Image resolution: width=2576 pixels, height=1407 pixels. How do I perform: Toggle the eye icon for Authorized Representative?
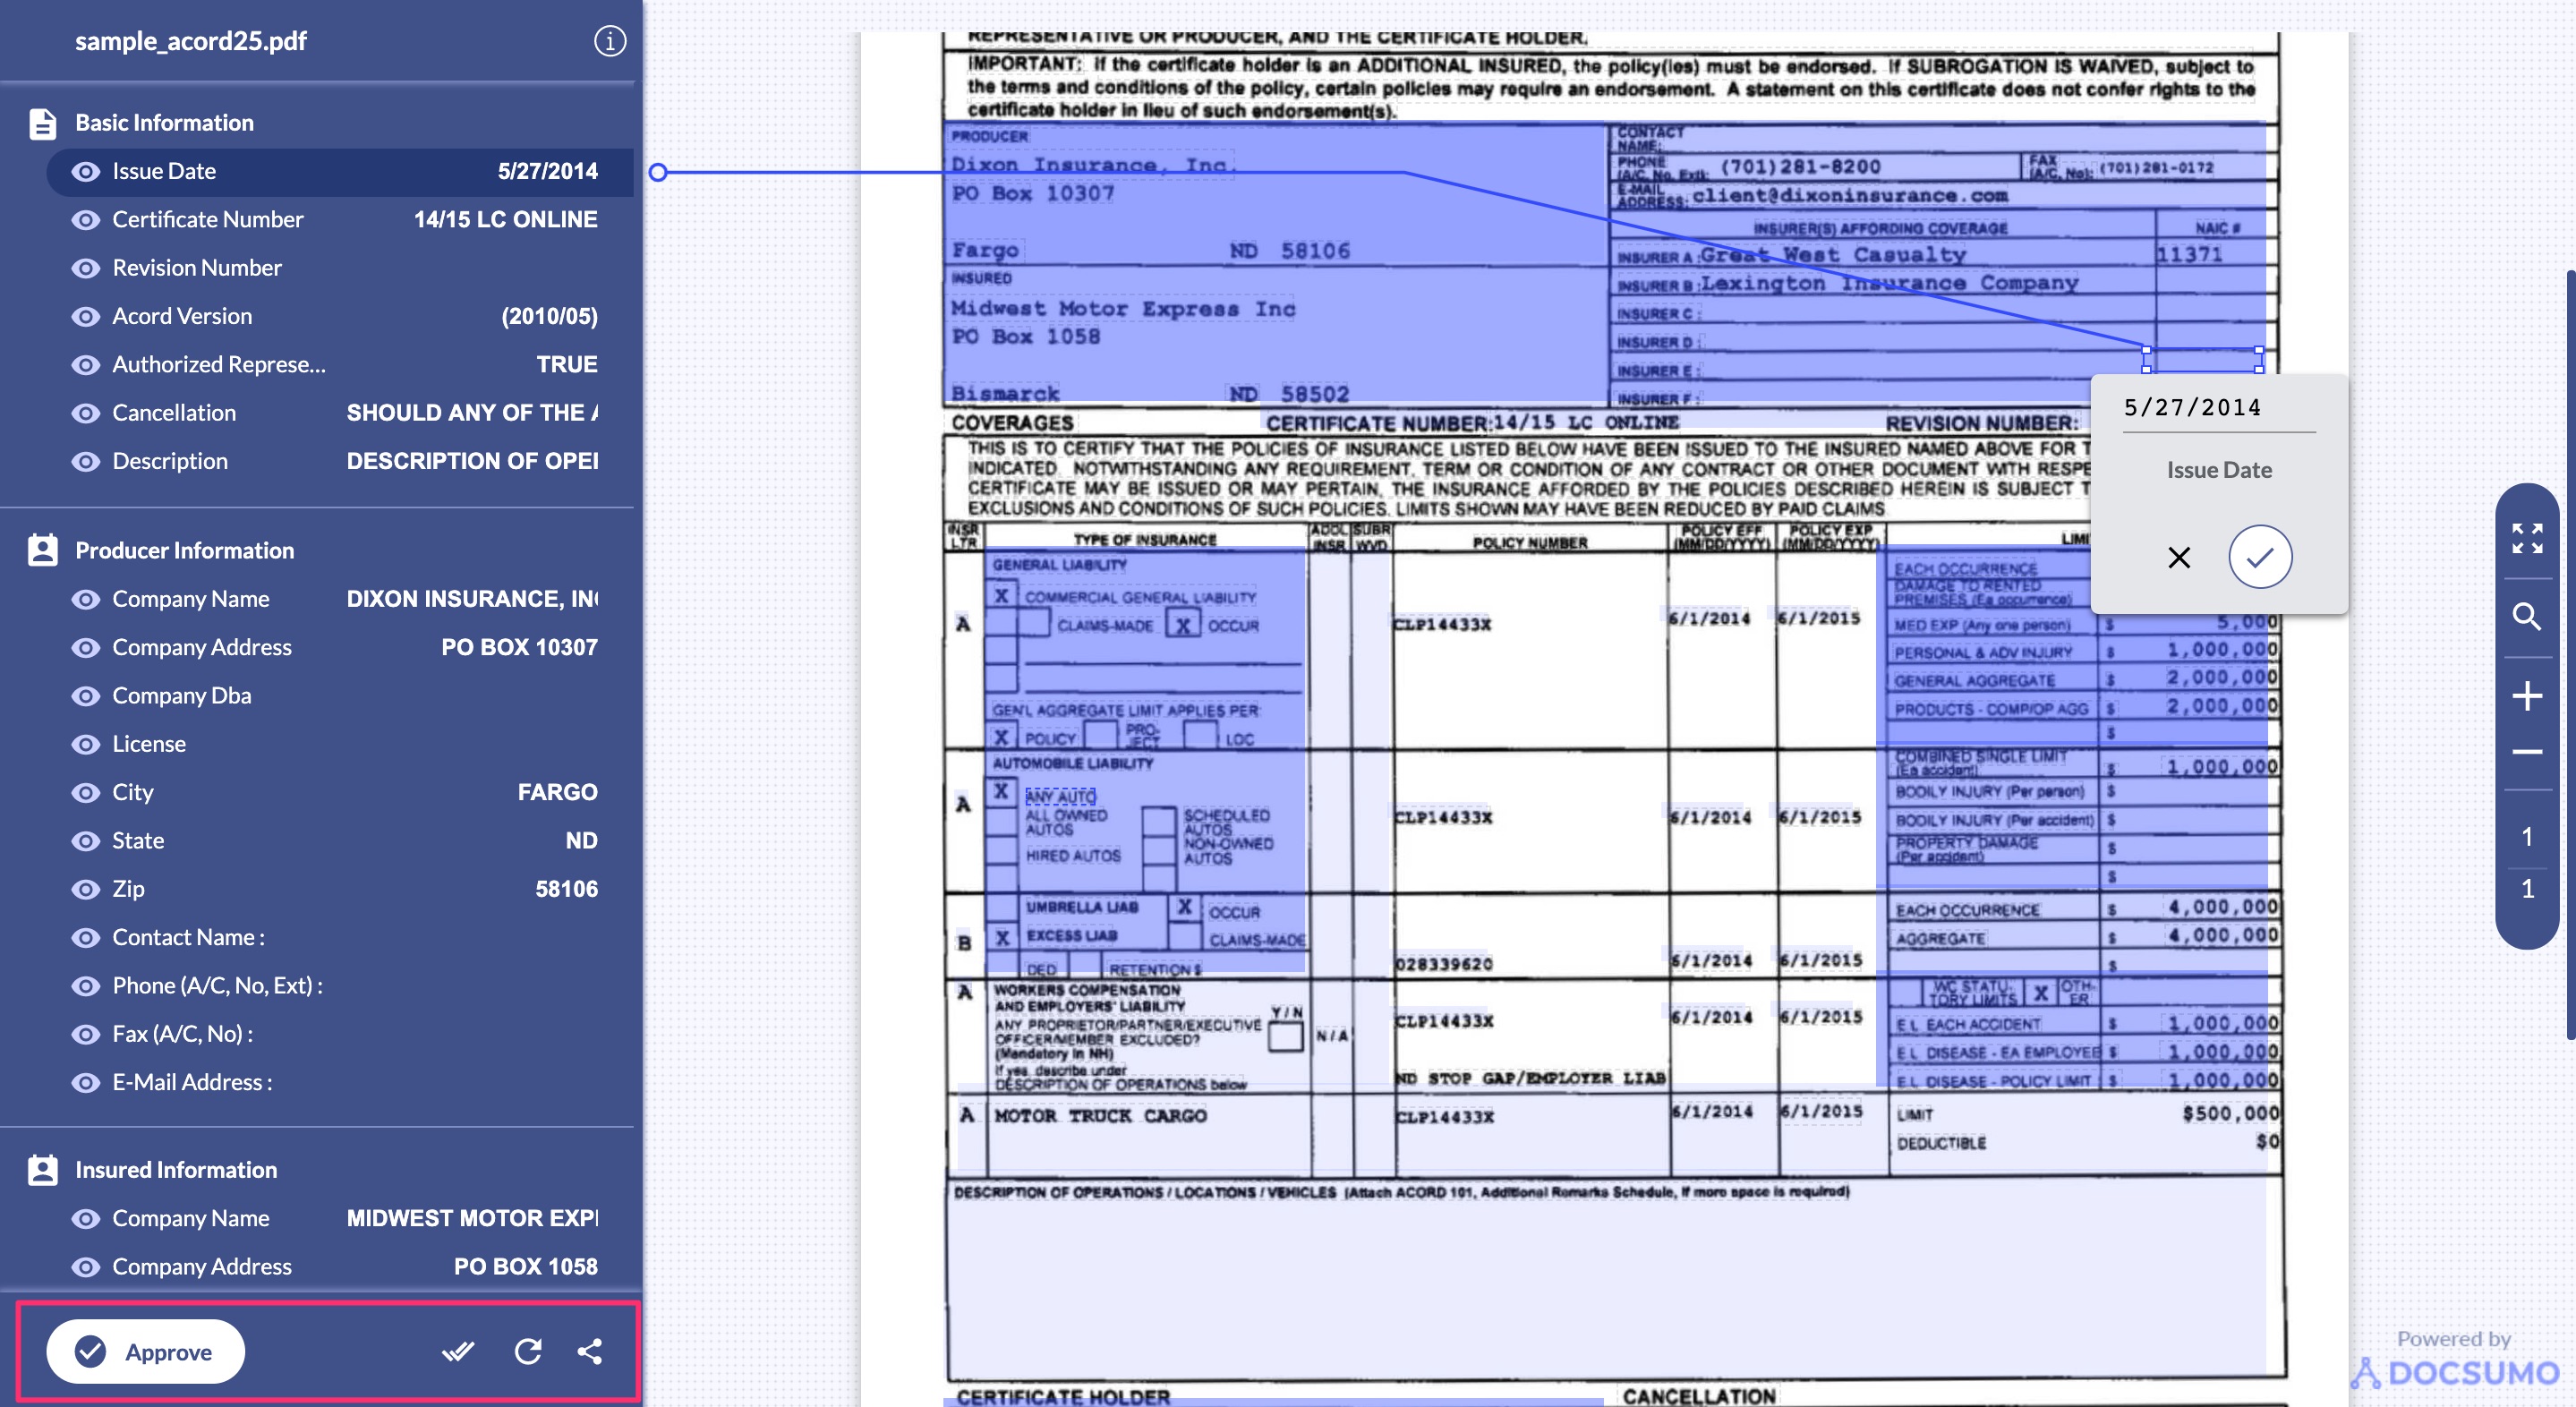86,365
